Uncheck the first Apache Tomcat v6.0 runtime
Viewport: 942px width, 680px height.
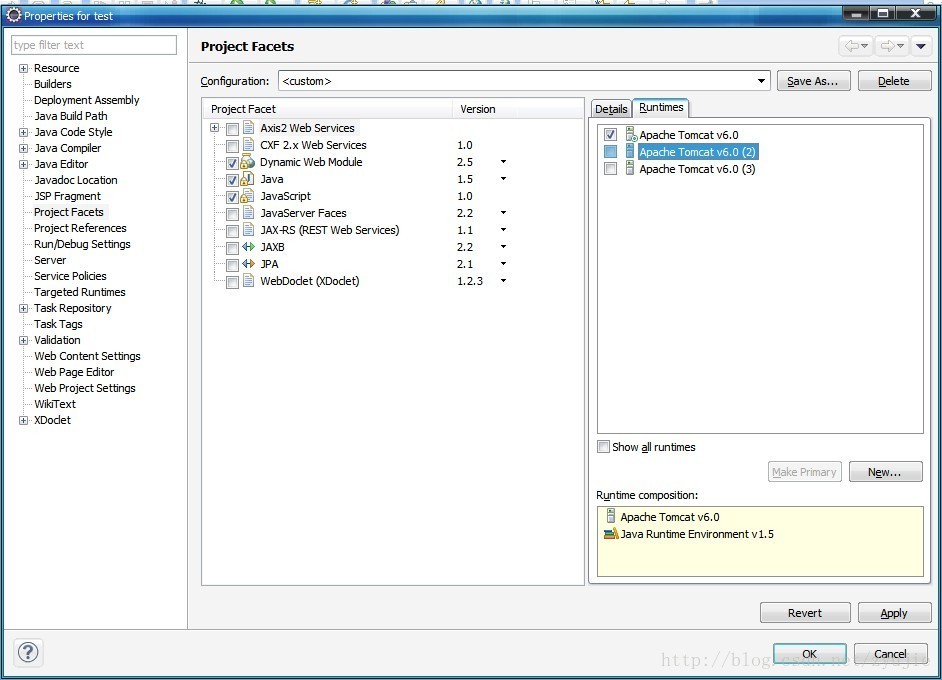(x=610, y=135)
